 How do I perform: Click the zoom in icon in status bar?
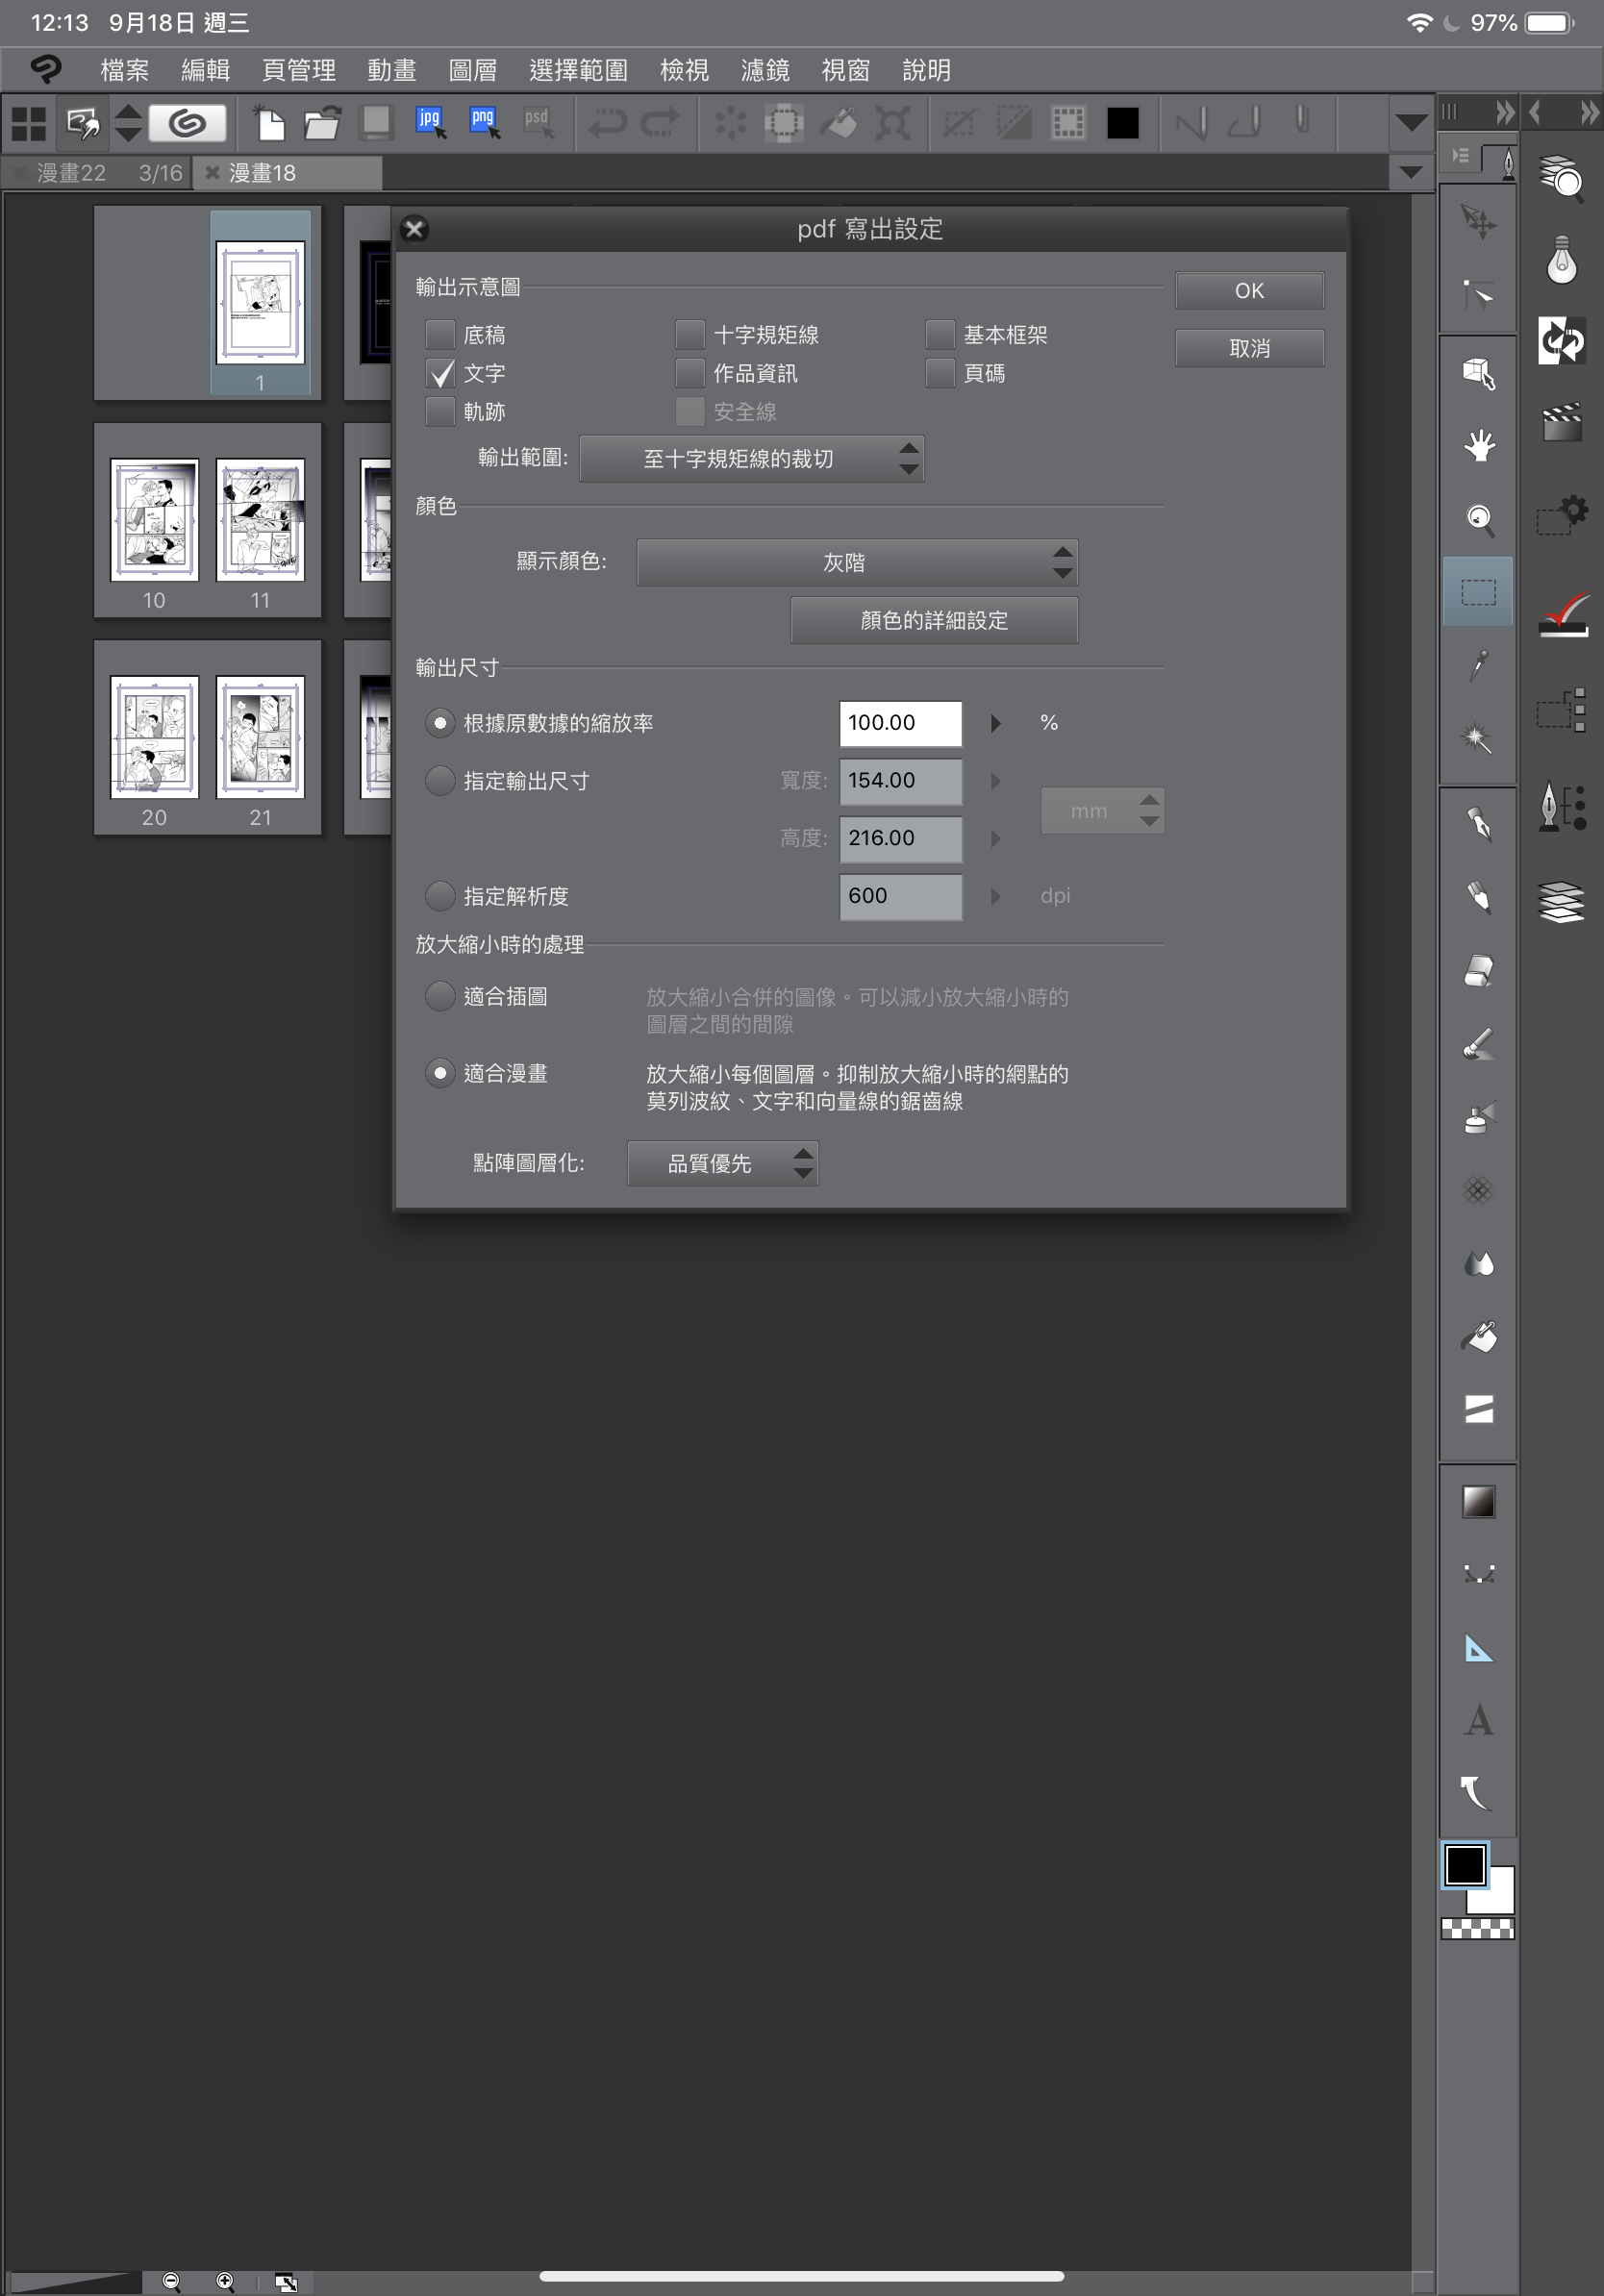[225, 2281]
